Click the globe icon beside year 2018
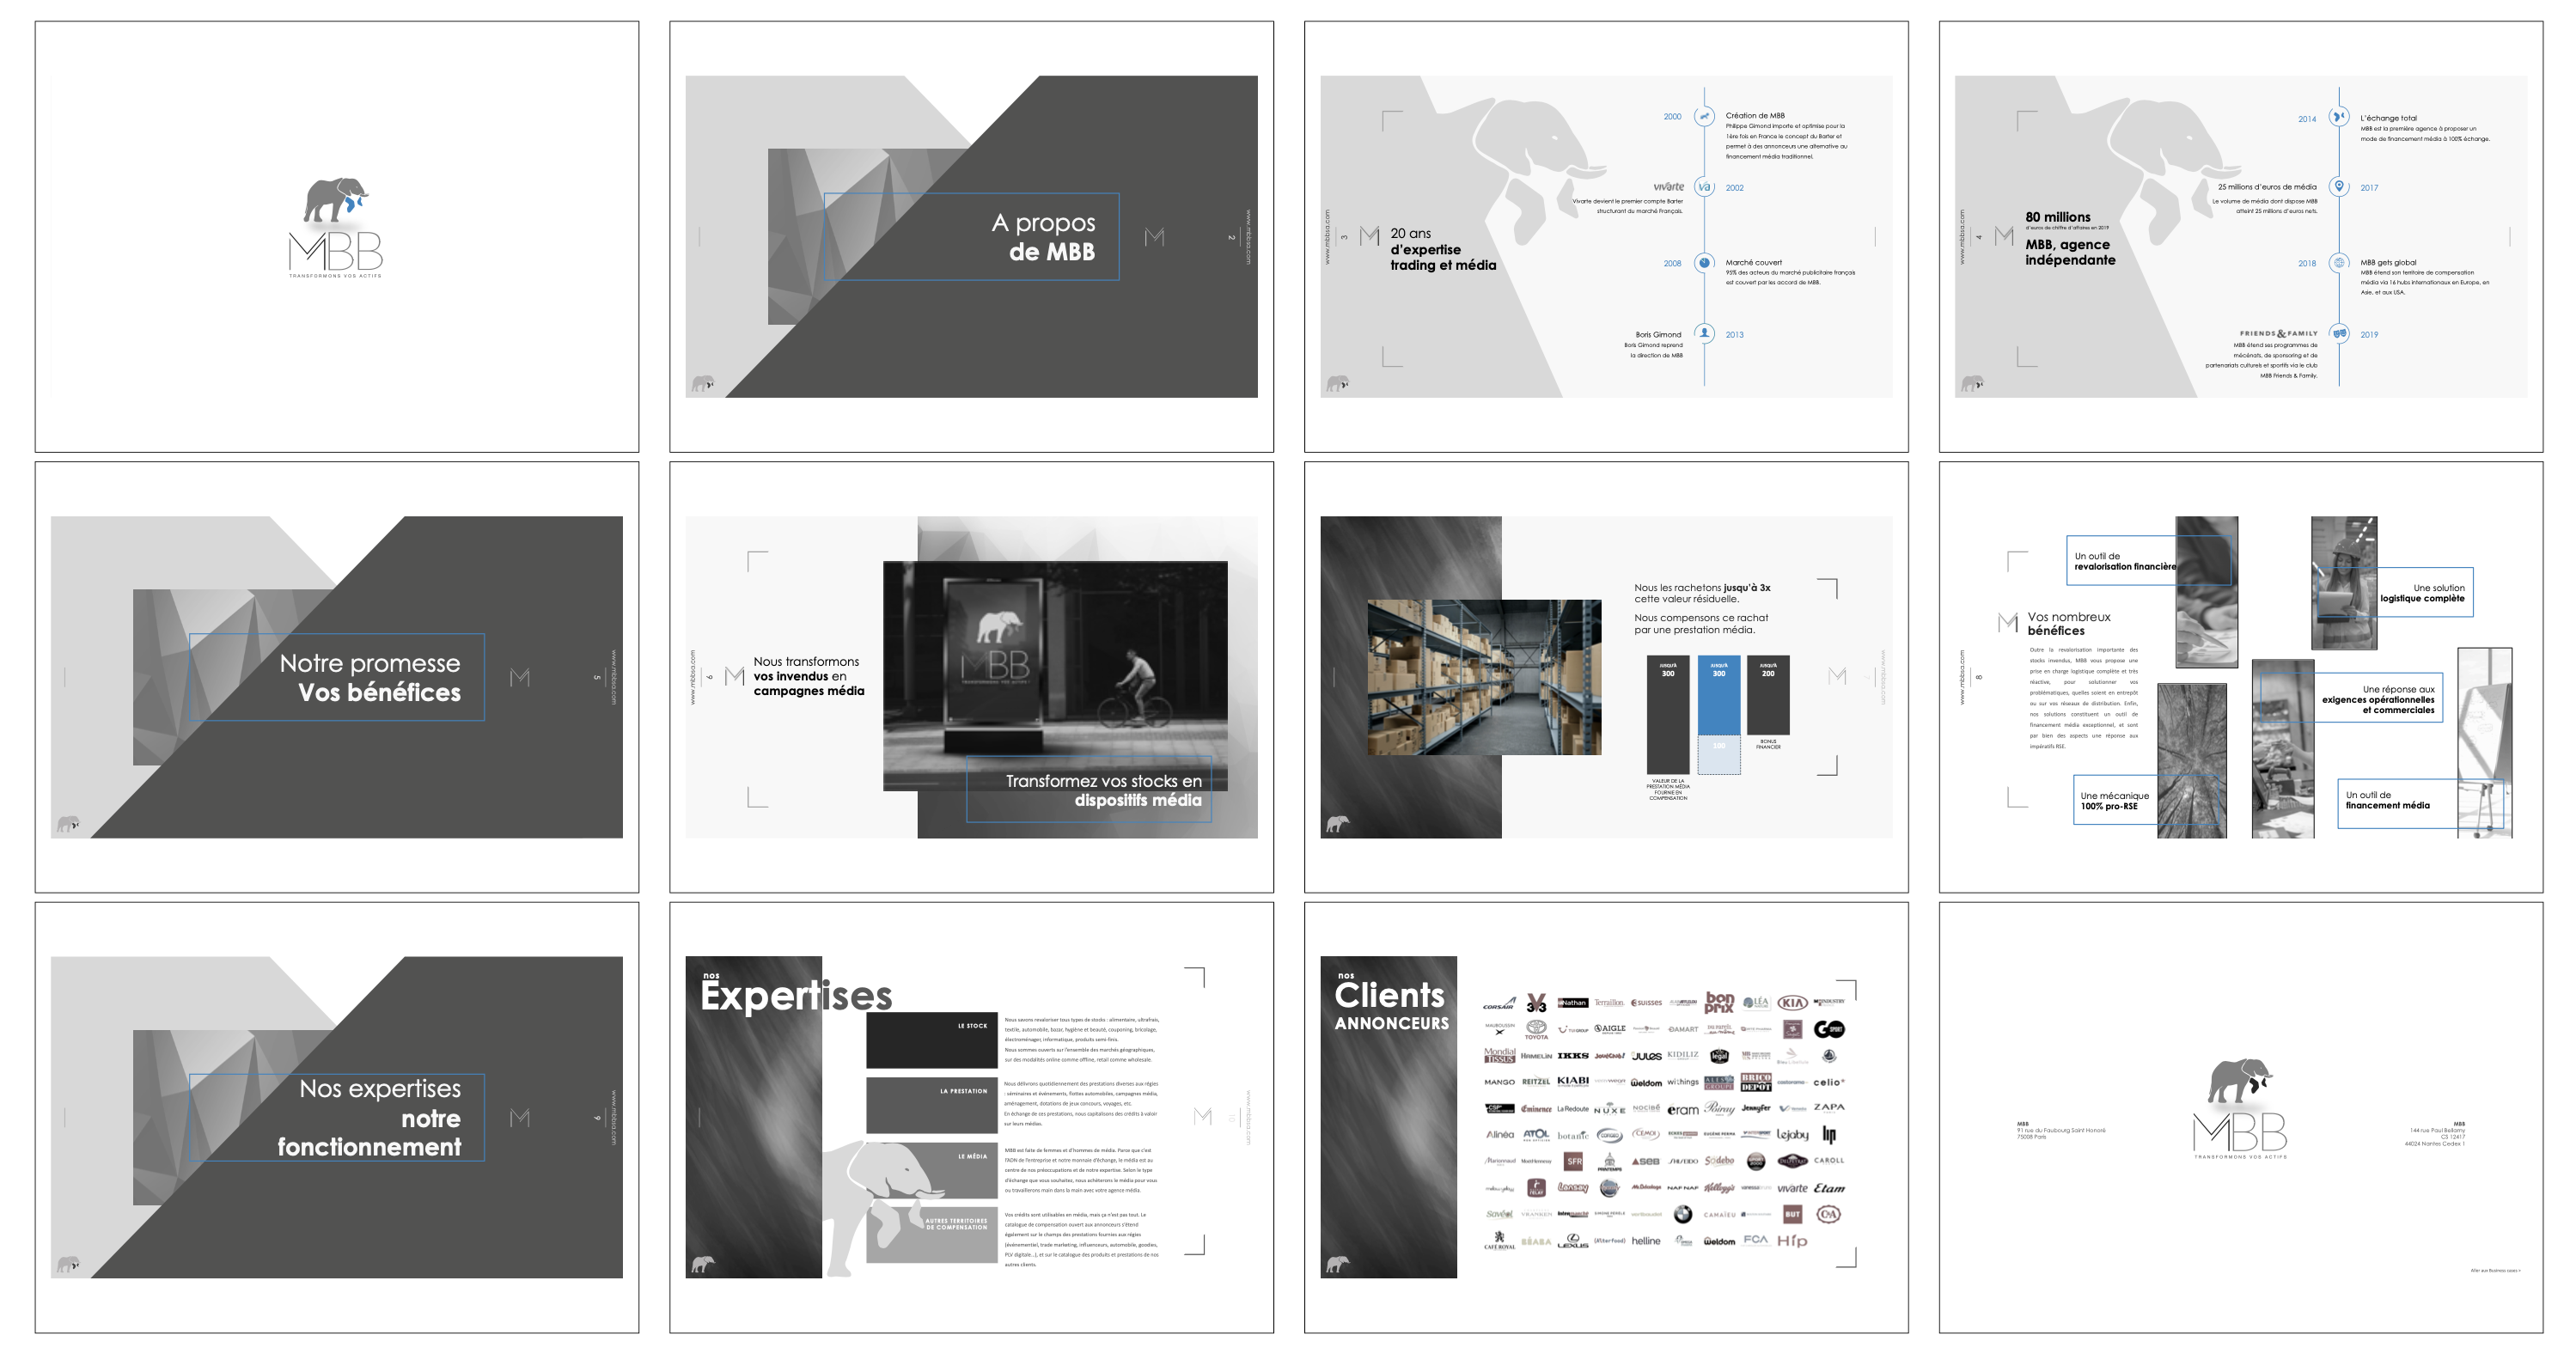The image size is (2576, 1366). pos(2339,263)
